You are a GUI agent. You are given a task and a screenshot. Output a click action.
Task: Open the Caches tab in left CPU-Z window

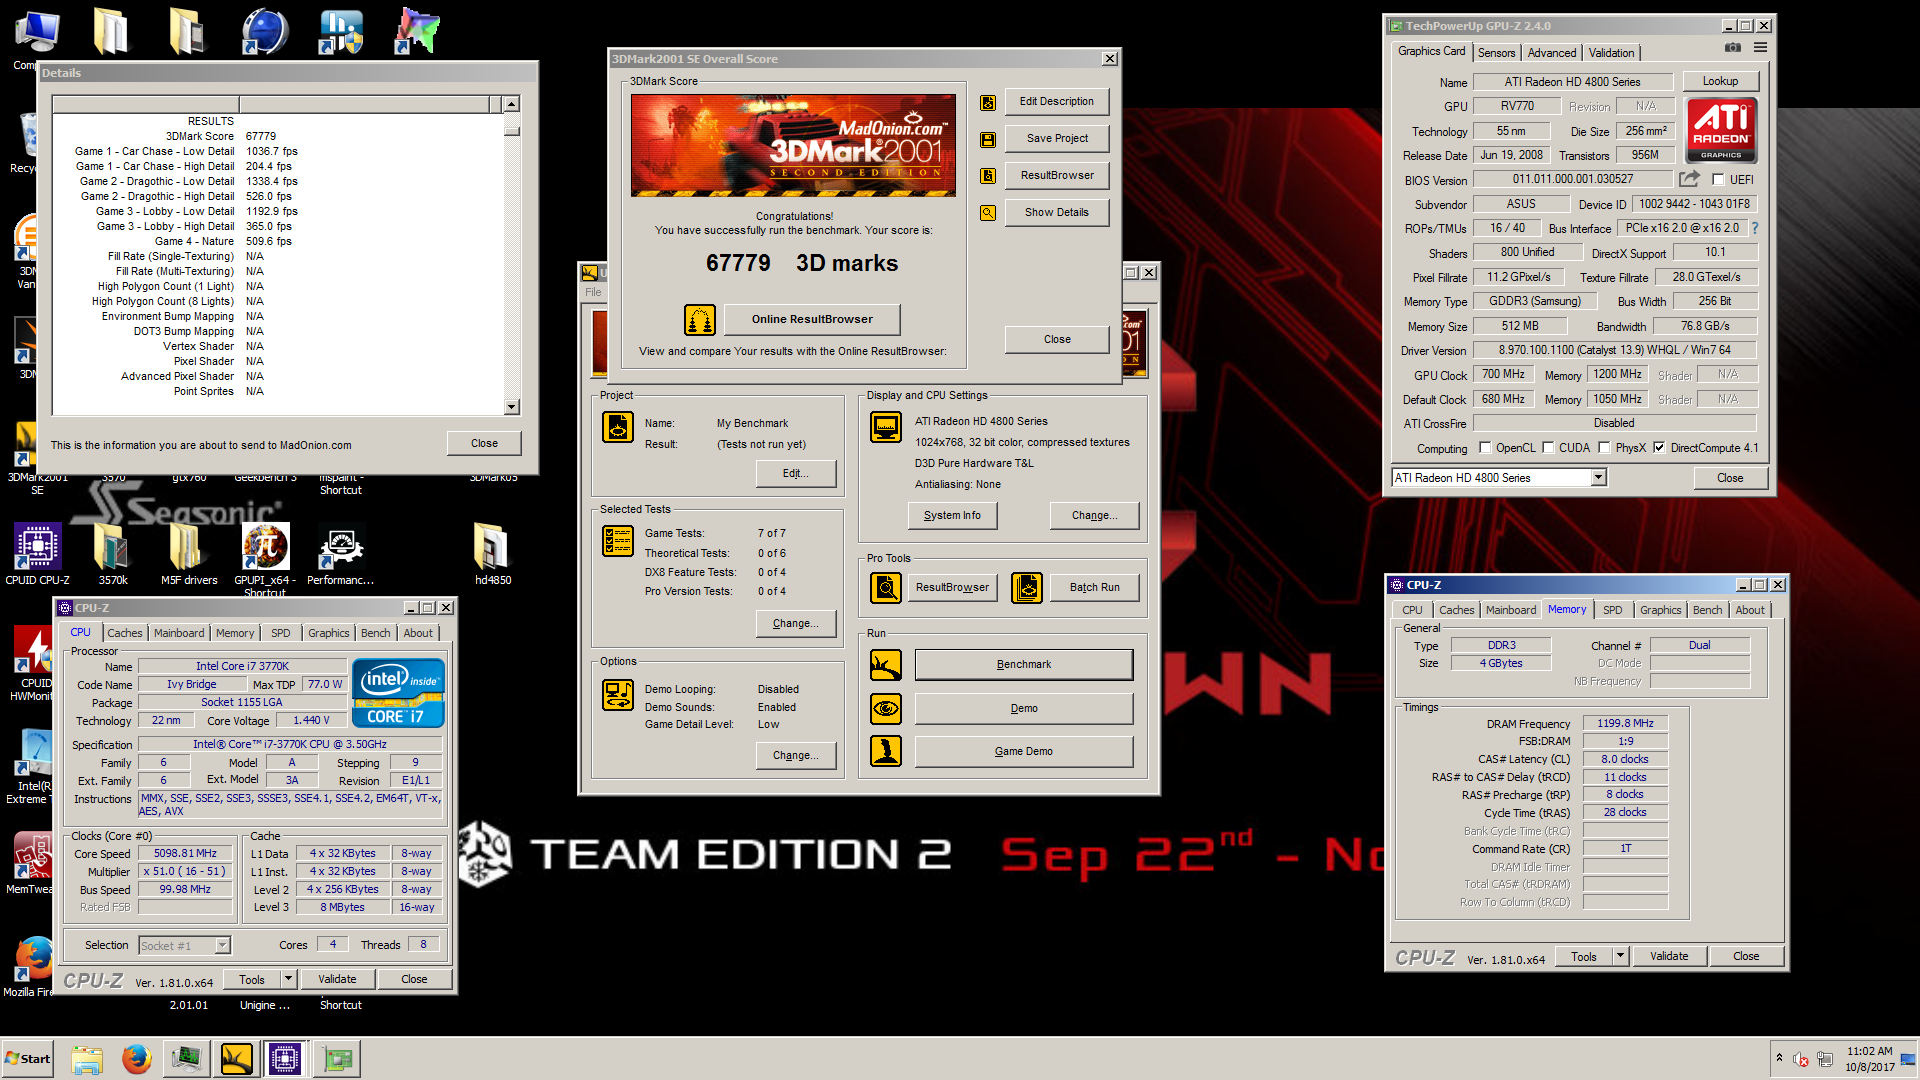click(125, 633)
